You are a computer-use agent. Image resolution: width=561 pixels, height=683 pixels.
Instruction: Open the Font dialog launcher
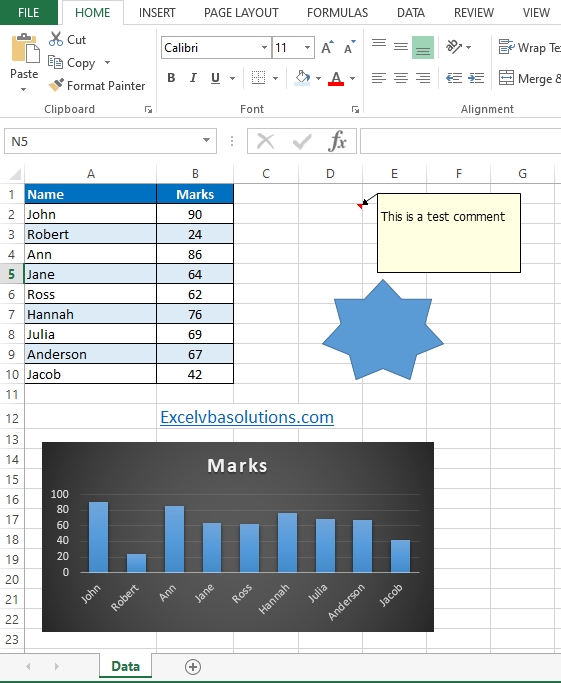pyautogui.click(x=355, y=110)
